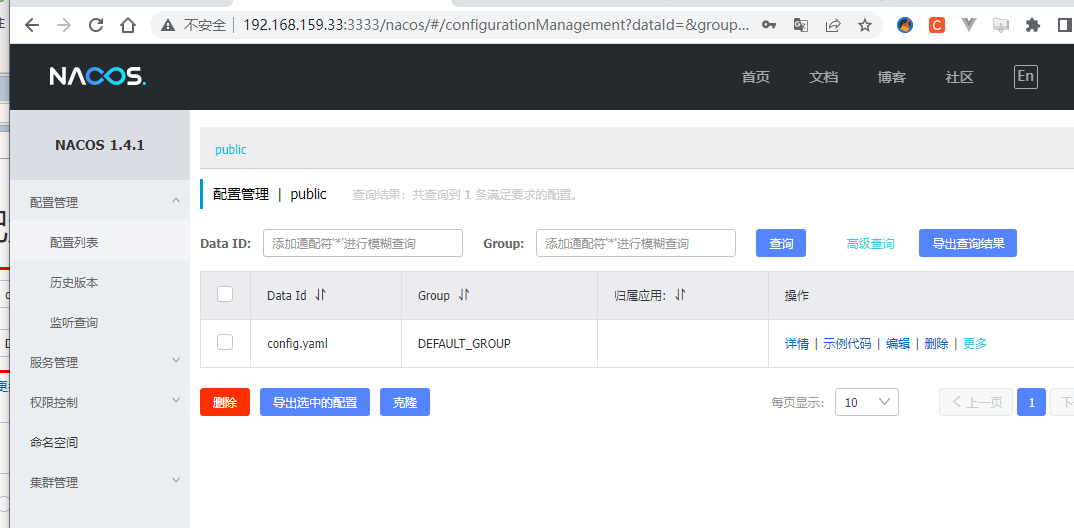Screen dimensions: 1074x528
Task: Click the translate page icon
Action: coord(801,25)
